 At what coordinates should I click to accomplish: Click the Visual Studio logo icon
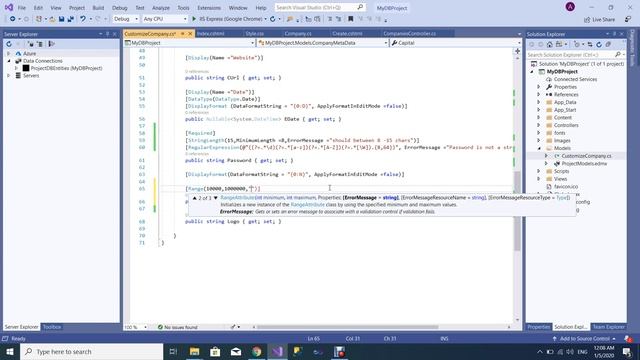(9, 7)
